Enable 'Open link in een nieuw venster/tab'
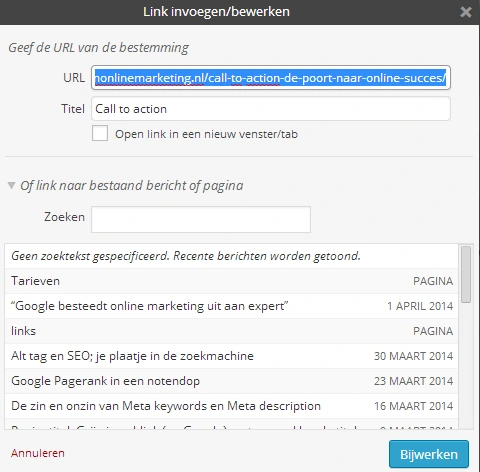Image resolution: width=480 pixels, height=472 pixels. (100, 133)
